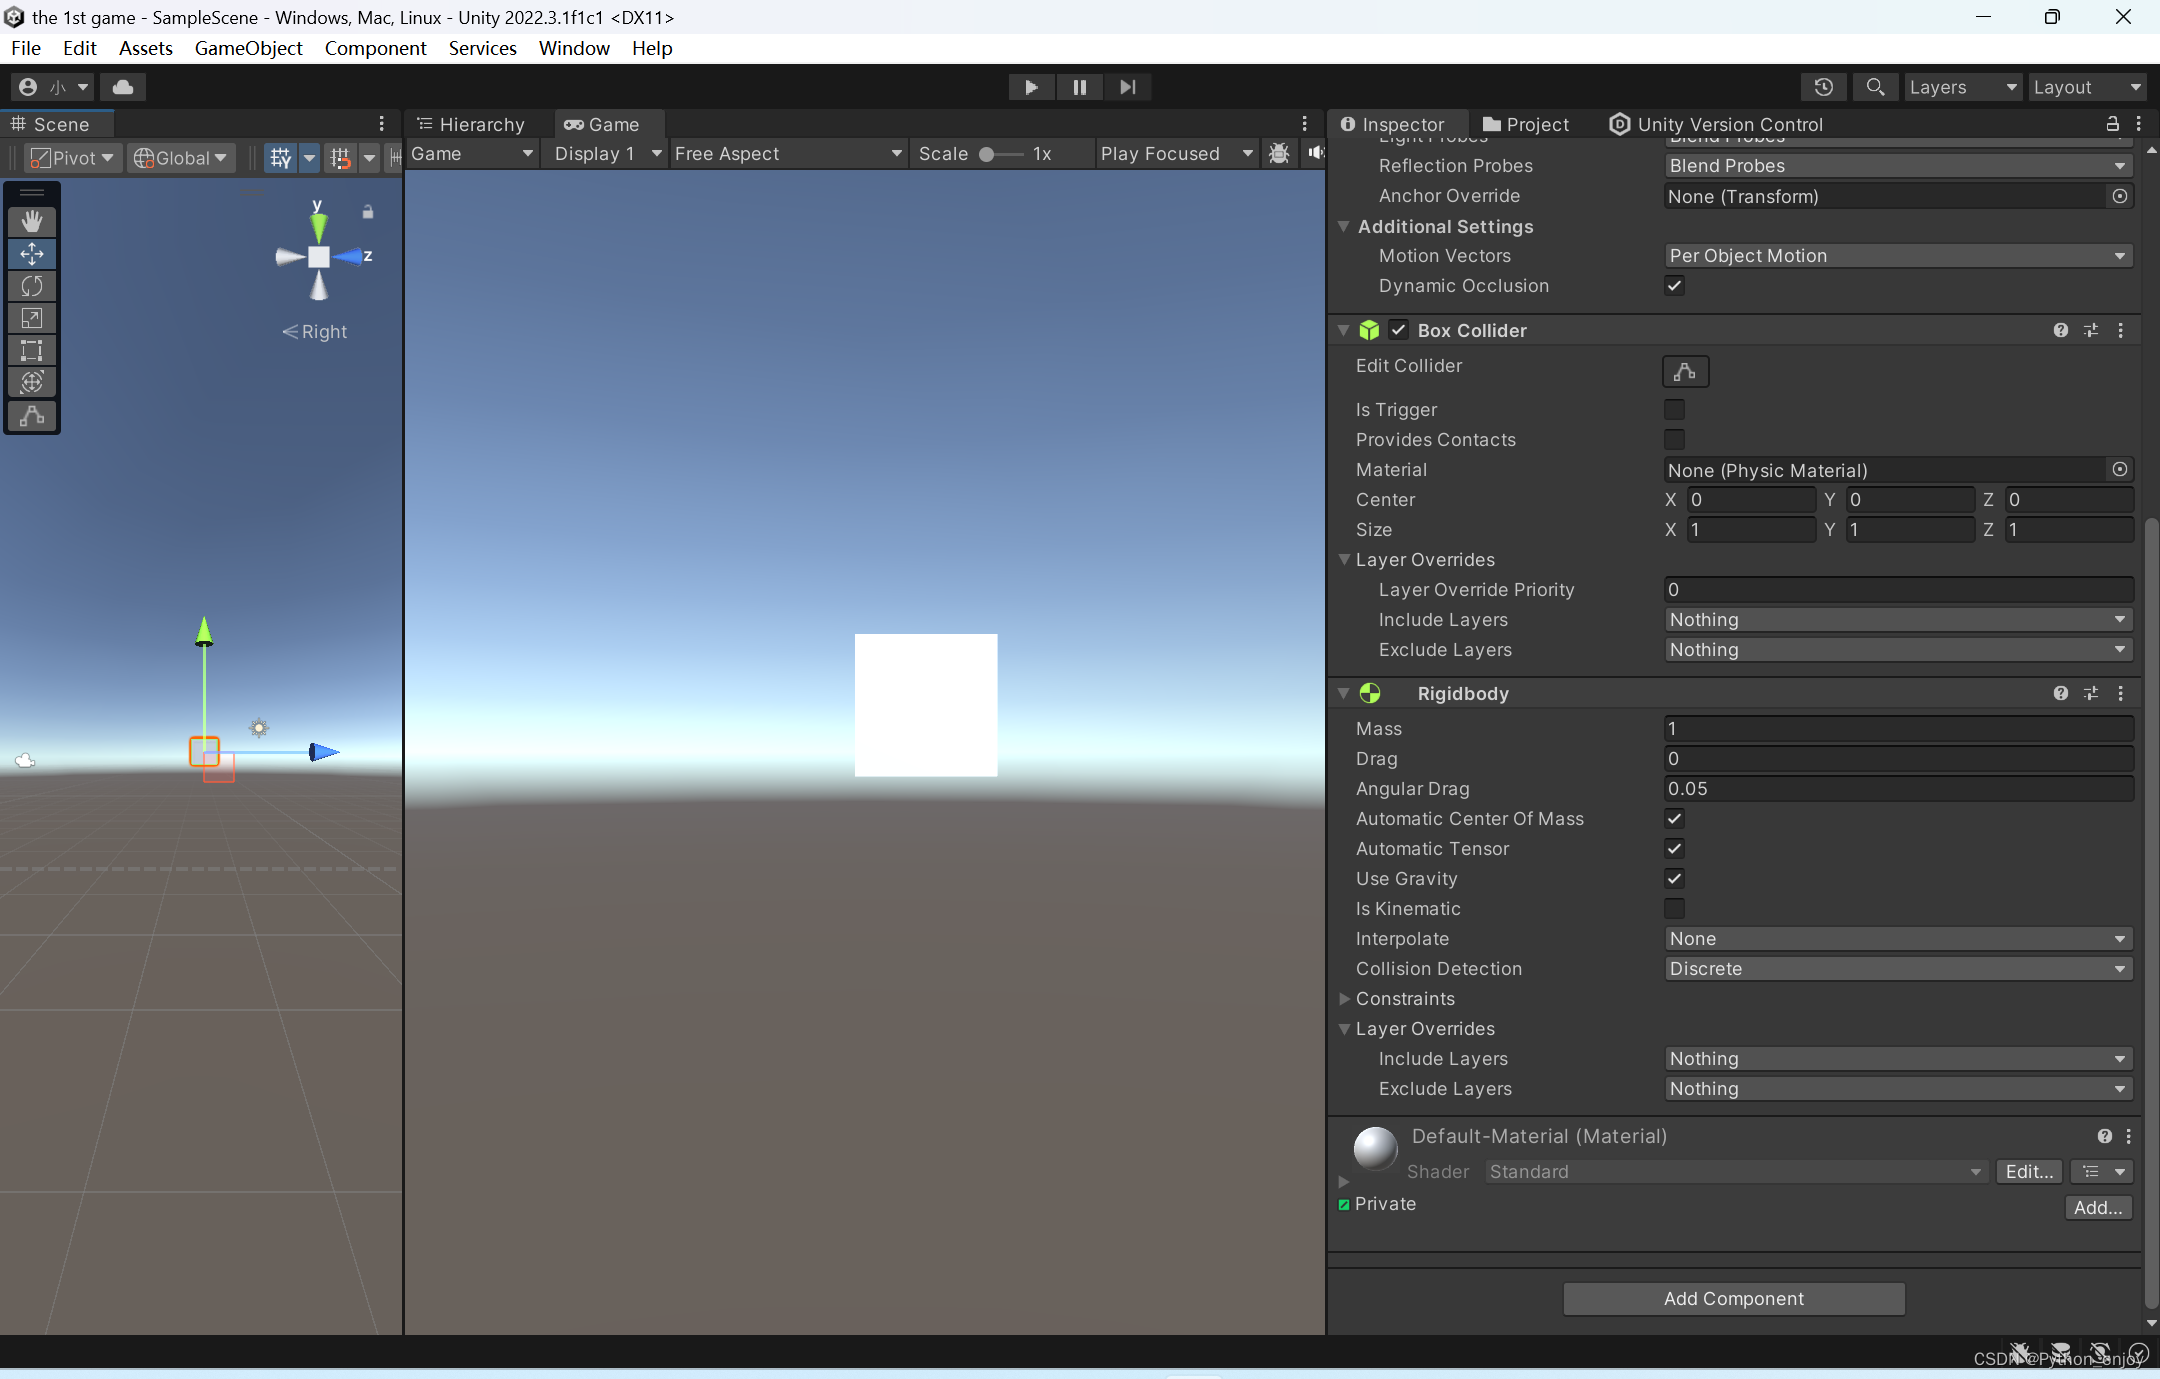Pick Anchor Override object selector circle

[2120, 196]
